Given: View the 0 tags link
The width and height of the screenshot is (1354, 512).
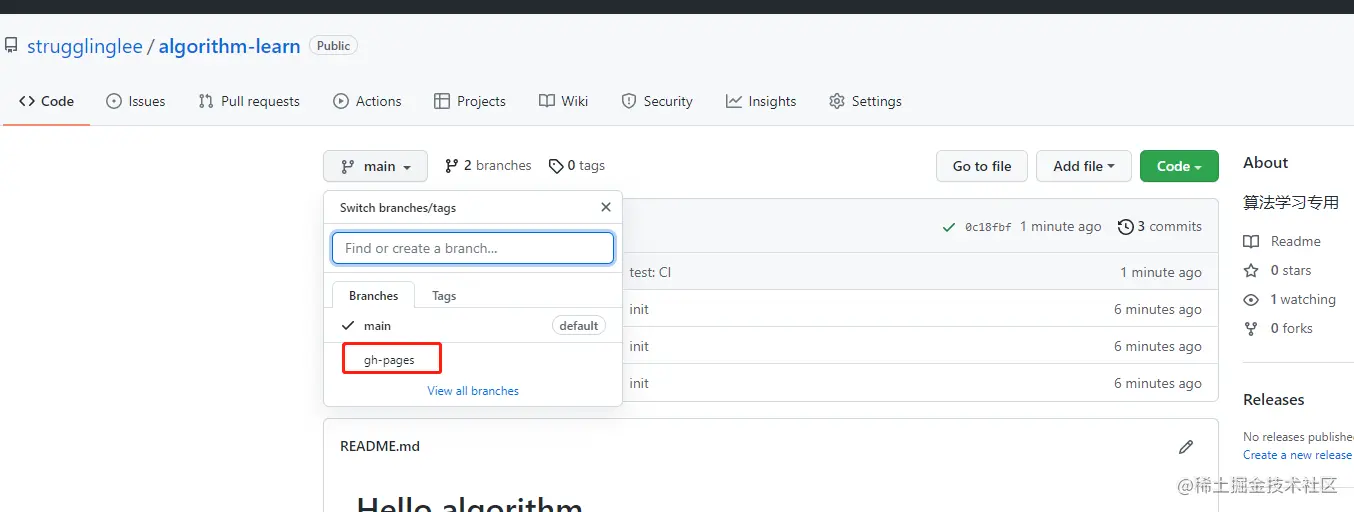Looking at the screenshot, I should [577, 166].
